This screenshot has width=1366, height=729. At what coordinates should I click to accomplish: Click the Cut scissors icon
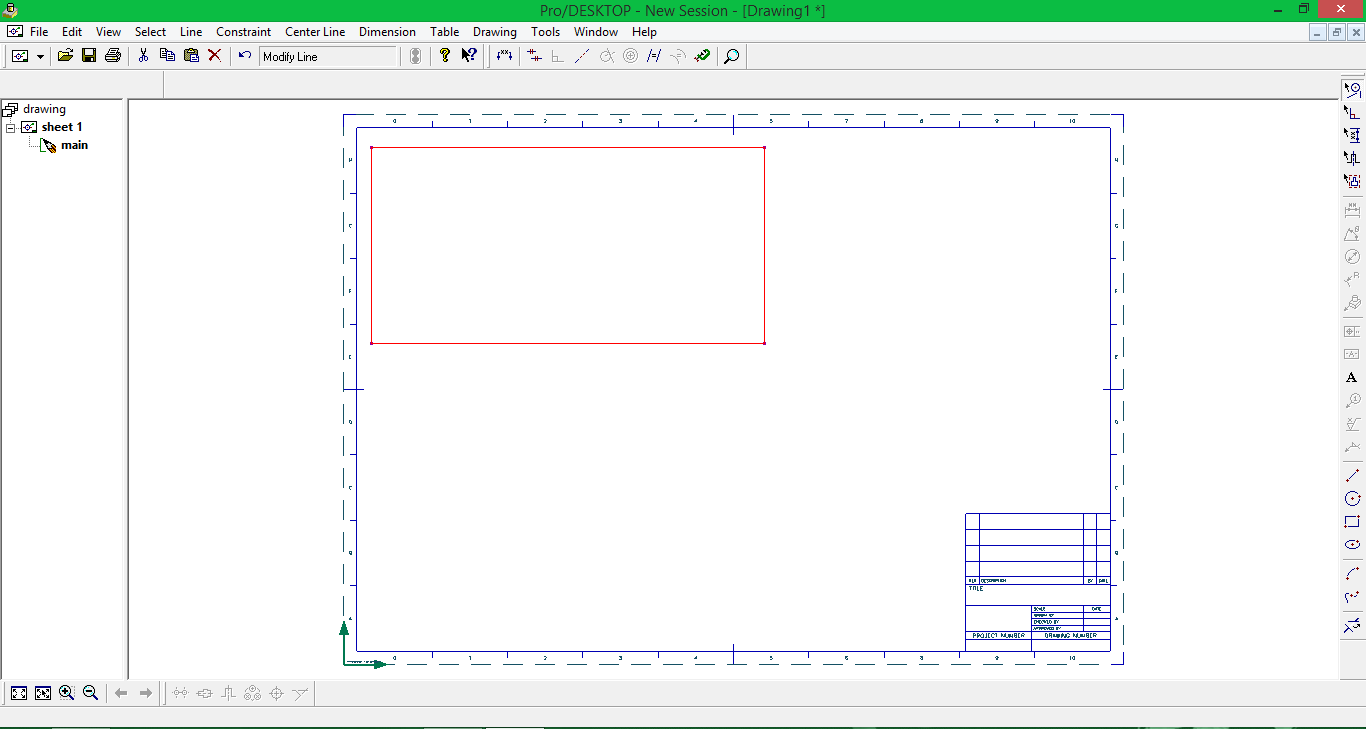[143, 56]
